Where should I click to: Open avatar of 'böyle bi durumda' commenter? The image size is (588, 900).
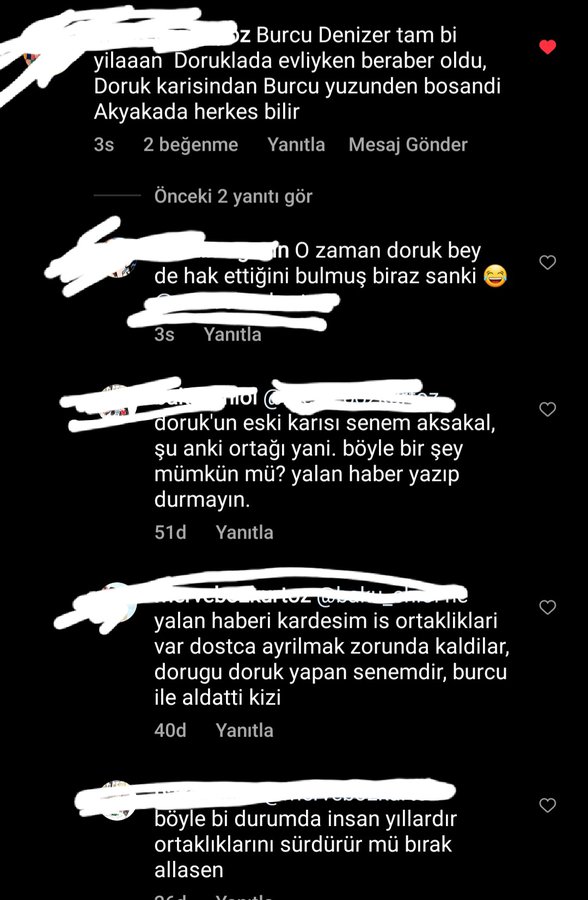pos(118,799)
